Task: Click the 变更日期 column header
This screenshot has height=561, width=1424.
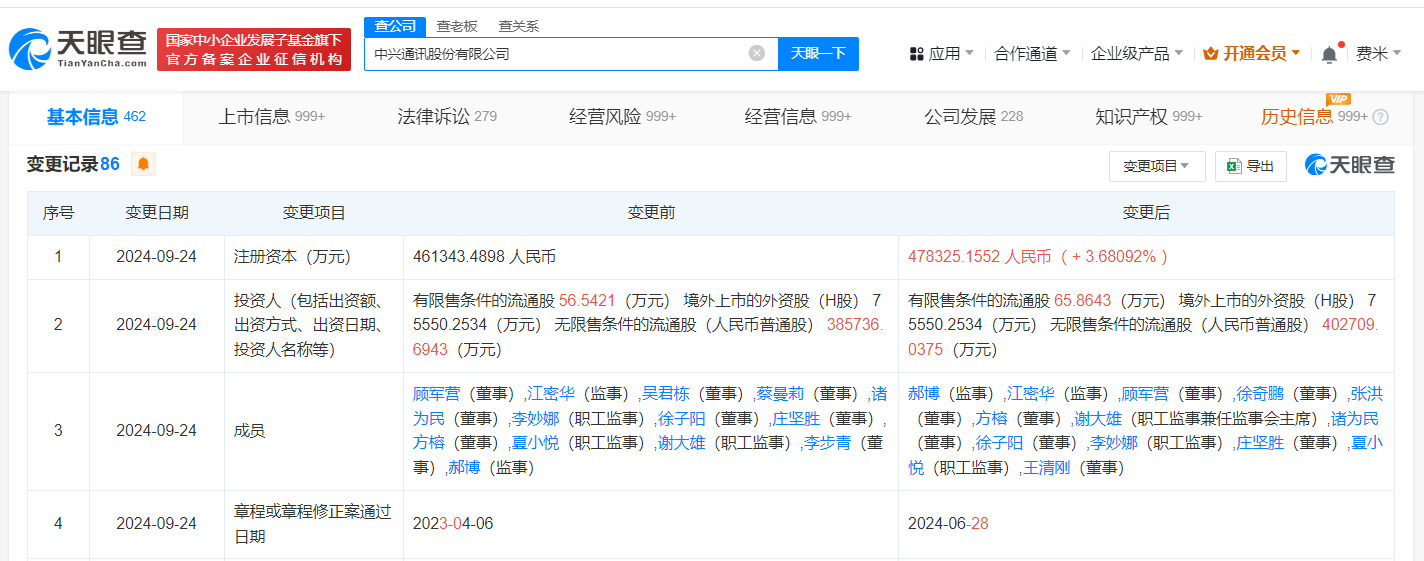Action: click(157, 213)
